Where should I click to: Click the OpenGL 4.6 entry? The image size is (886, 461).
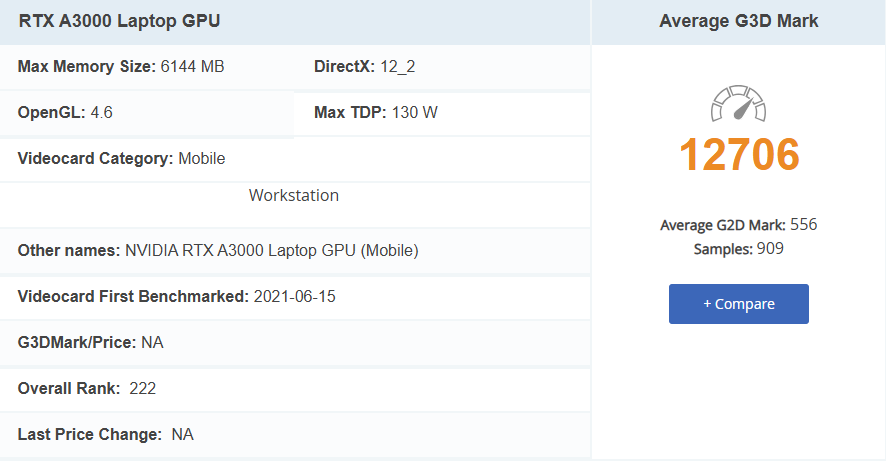(x=65, y=112)
